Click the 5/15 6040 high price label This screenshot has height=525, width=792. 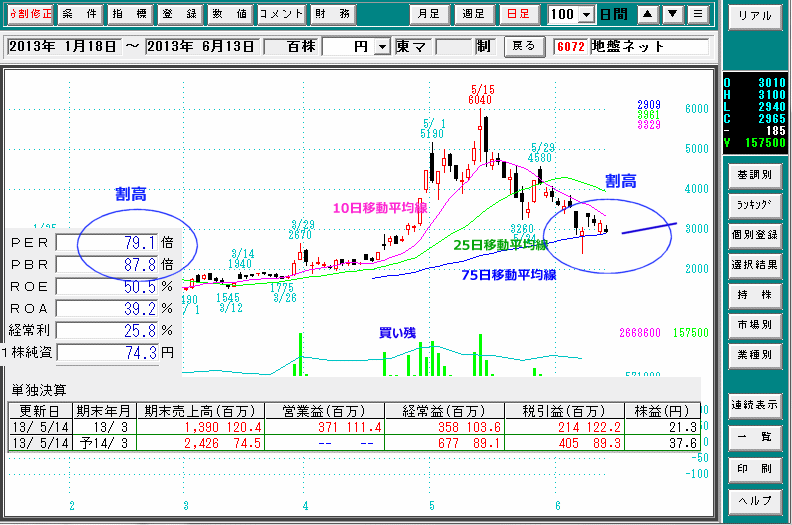coord(481,94)
